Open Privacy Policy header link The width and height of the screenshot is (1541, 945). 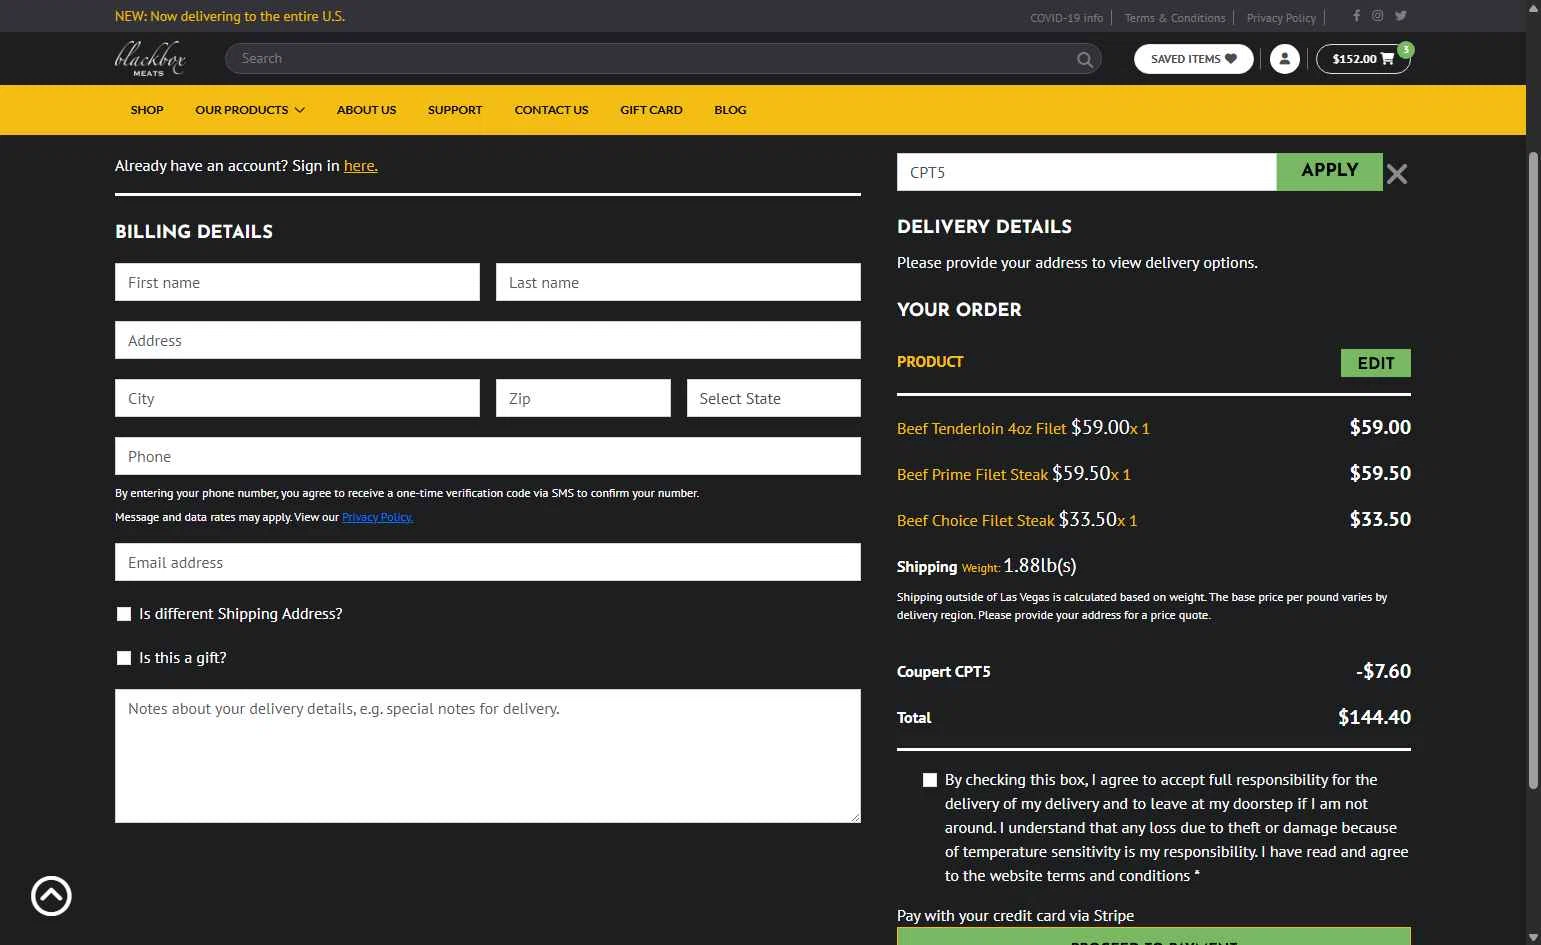tap(1281, 18)
